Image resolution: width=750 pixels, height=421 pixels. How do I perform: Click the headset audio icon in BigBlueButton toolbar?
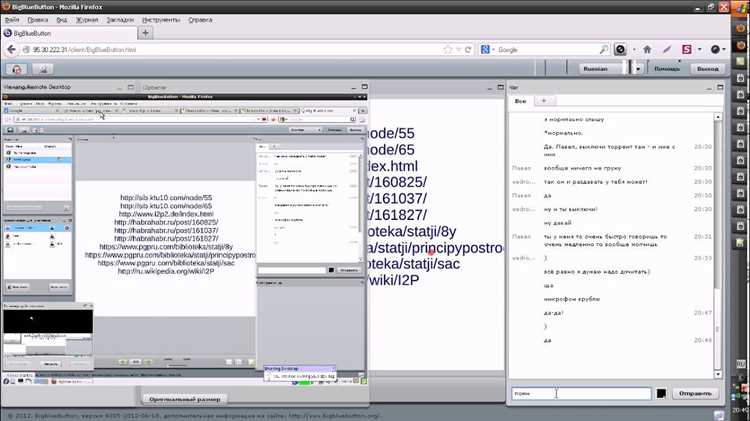16,69
